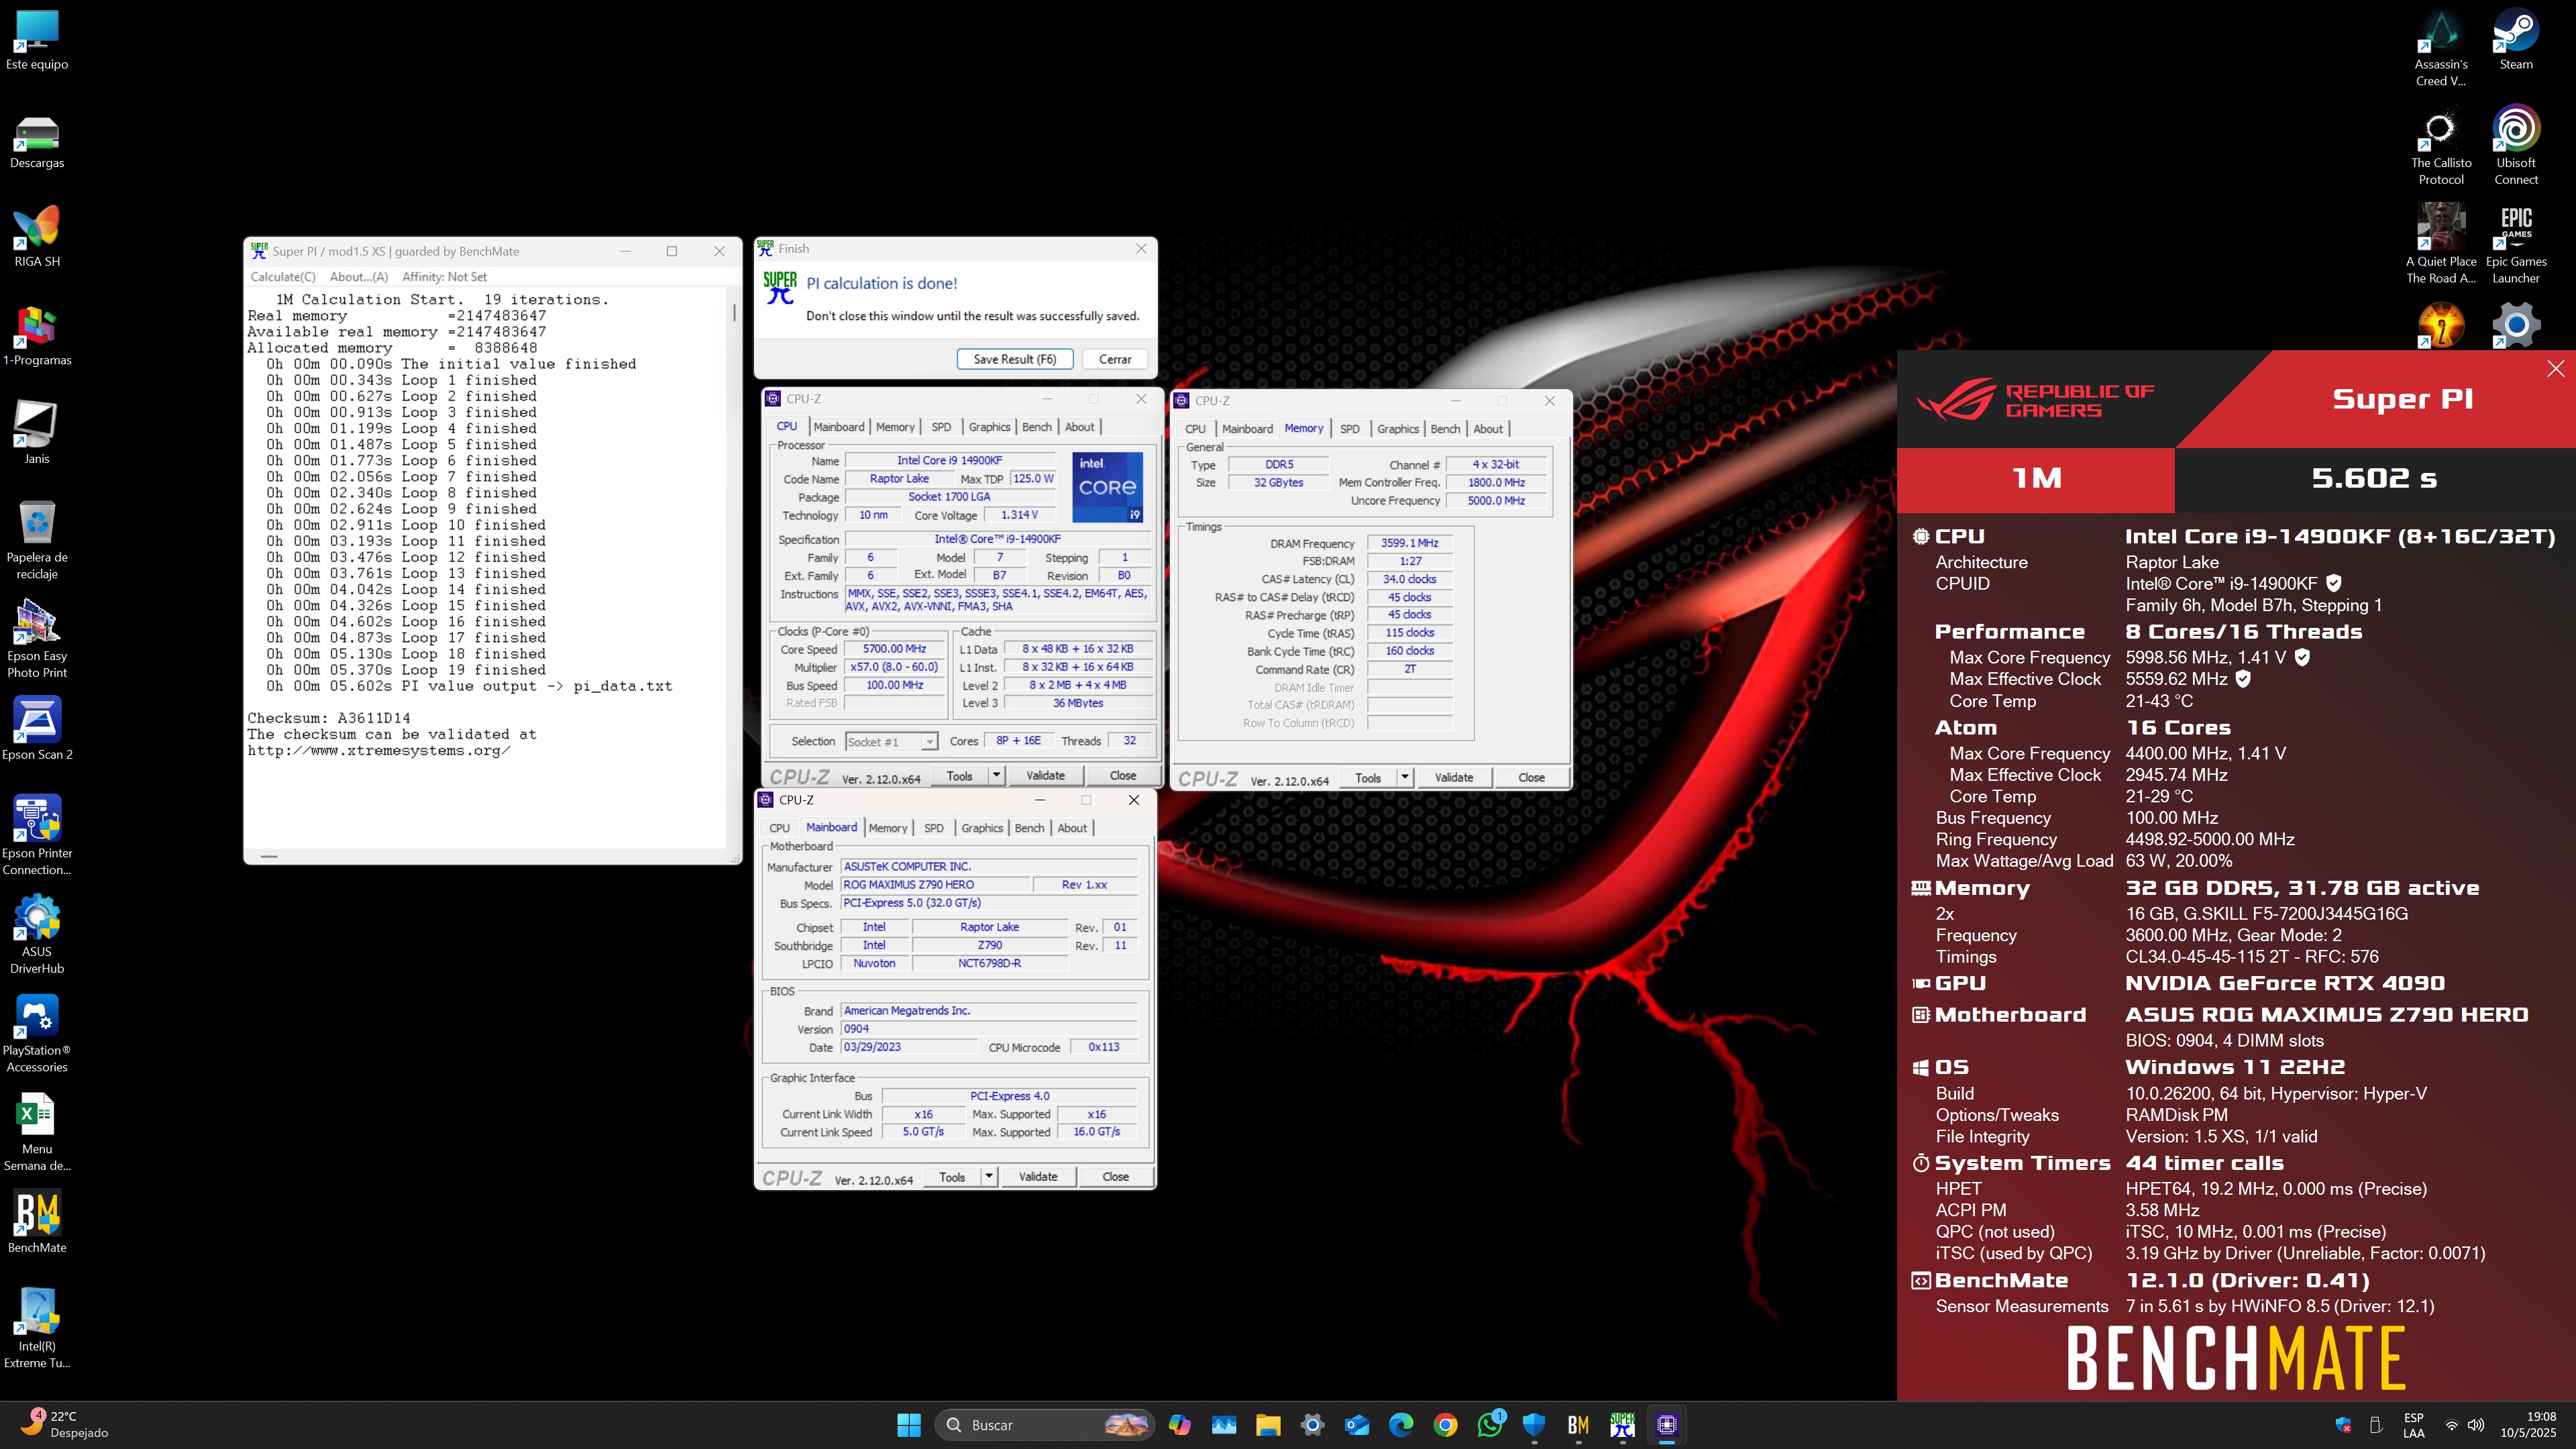The height and width of the screenshot is (1449, 2576).
Task: Open Este equipo desktop icon
Action: (x=37, y=40)
